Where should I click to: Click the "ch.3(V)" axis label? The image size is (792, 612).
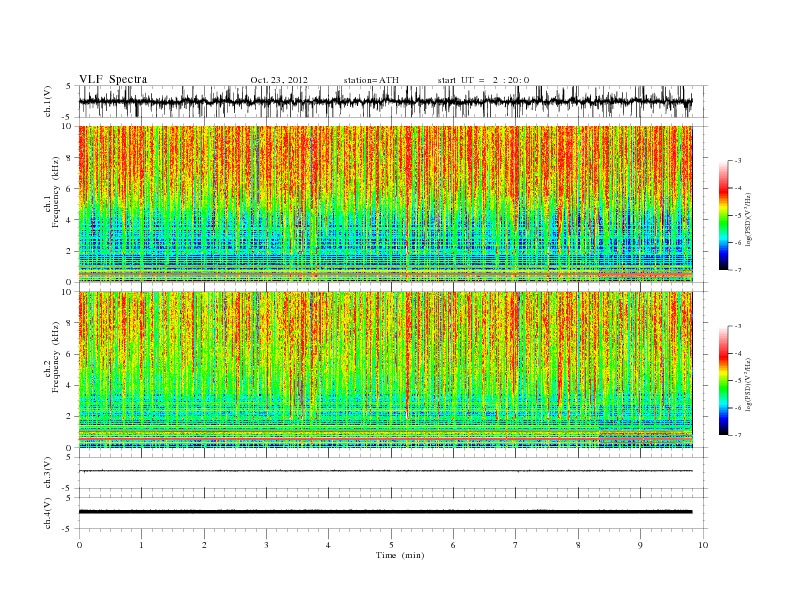pos(49,473)
